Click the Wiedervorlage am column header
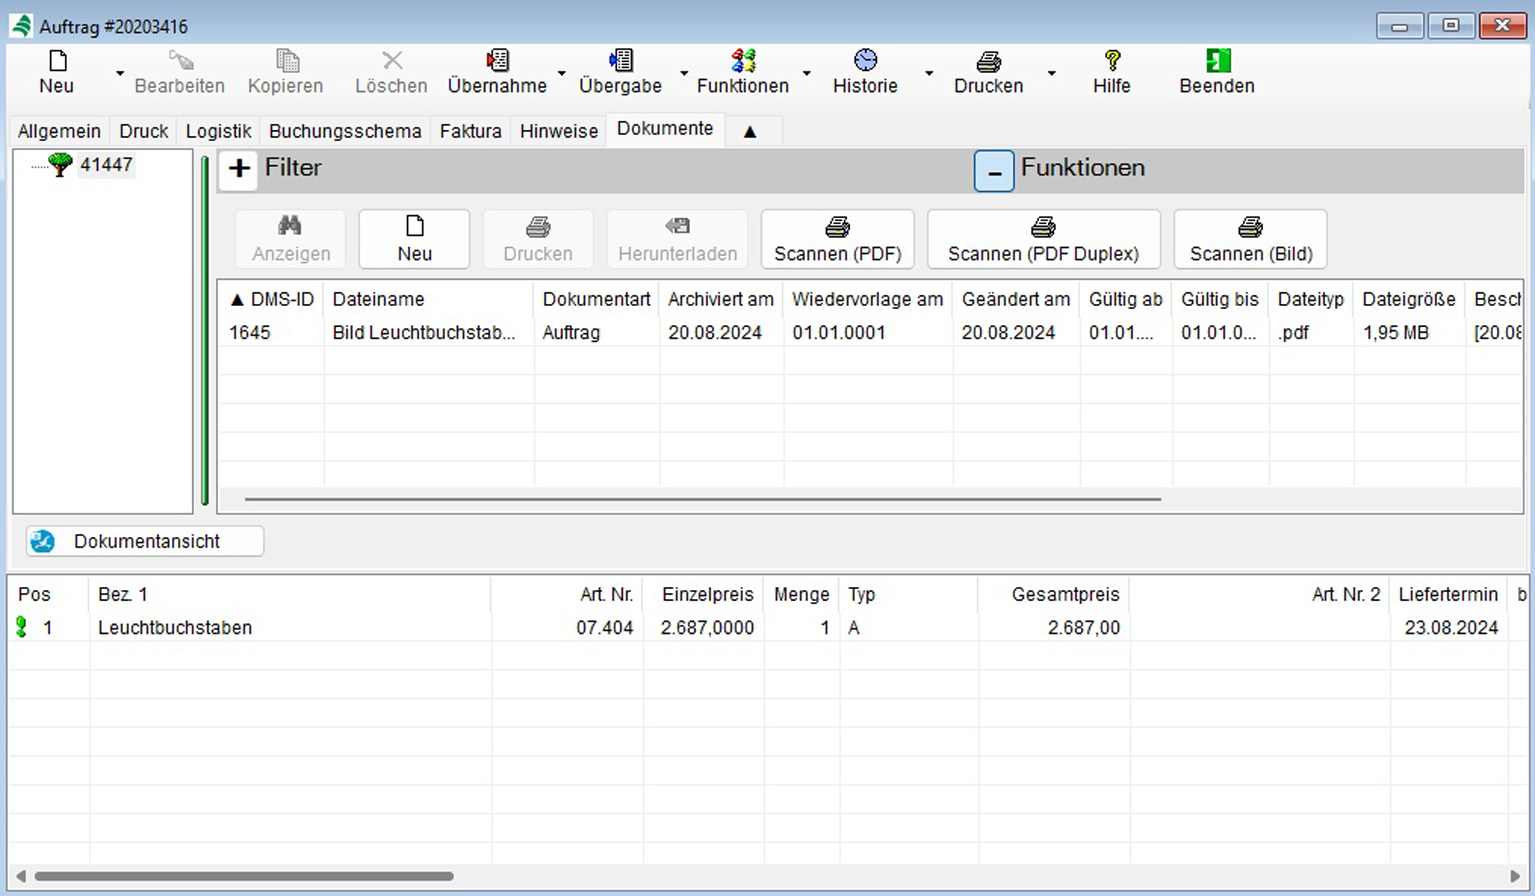The height and width of the screenshot is (896, 1535). click(868, 299)
